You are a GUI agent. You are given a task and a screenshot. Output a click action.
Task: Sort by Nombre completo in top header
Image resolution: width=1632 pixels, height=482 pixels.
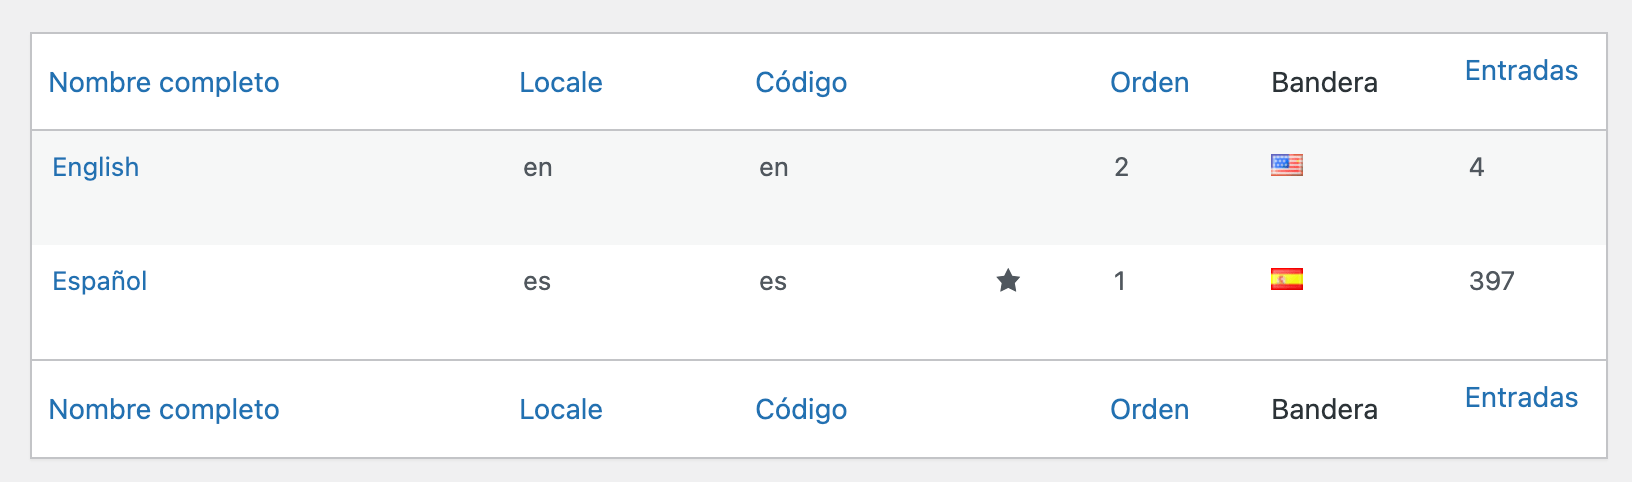[164, 82]
